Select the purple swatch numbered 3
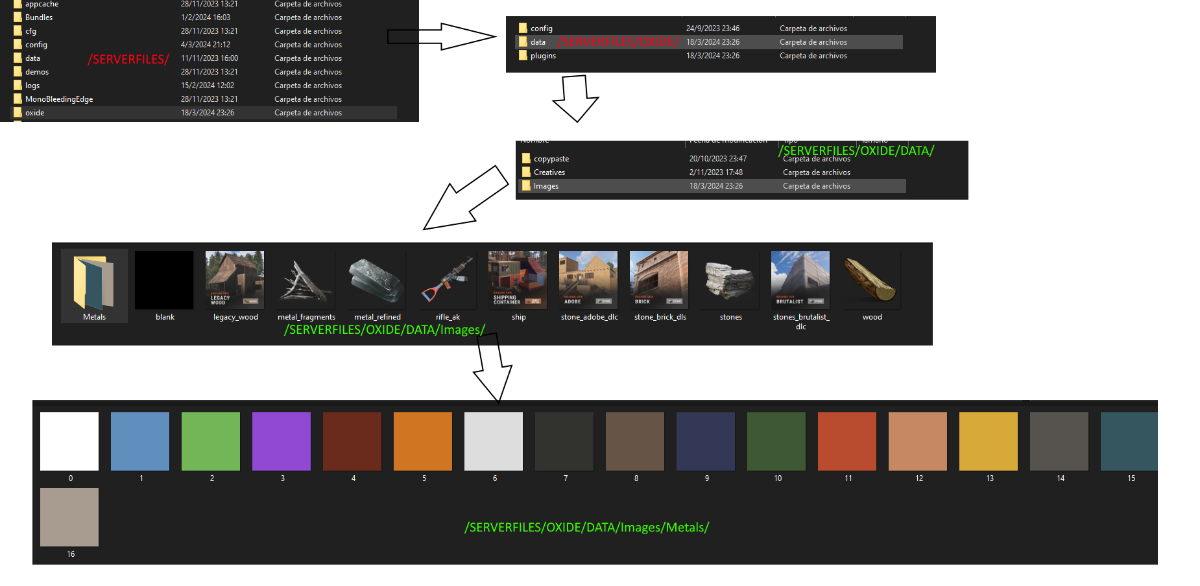The height and width of the screenshot is (586, 1200). [x=282, y=441]
